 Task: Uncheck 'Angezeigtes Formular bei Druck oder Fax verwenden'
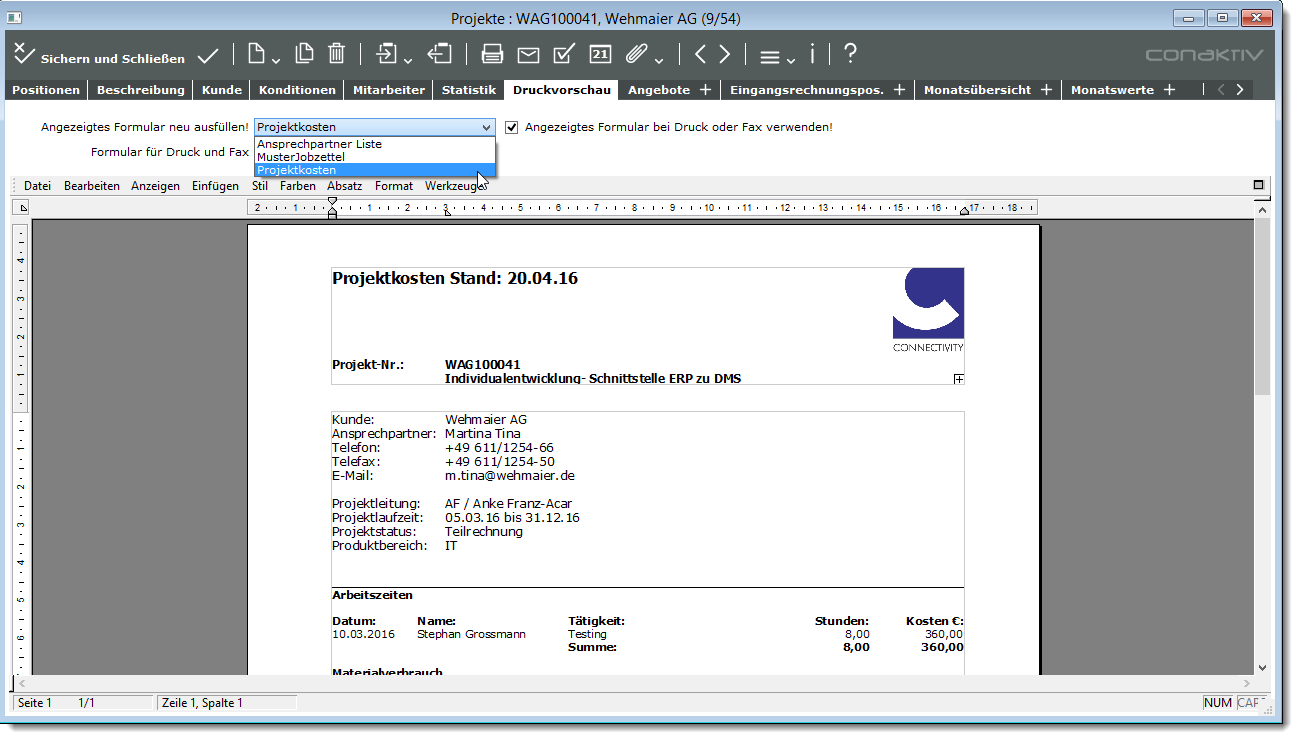(x=512, y=127)
